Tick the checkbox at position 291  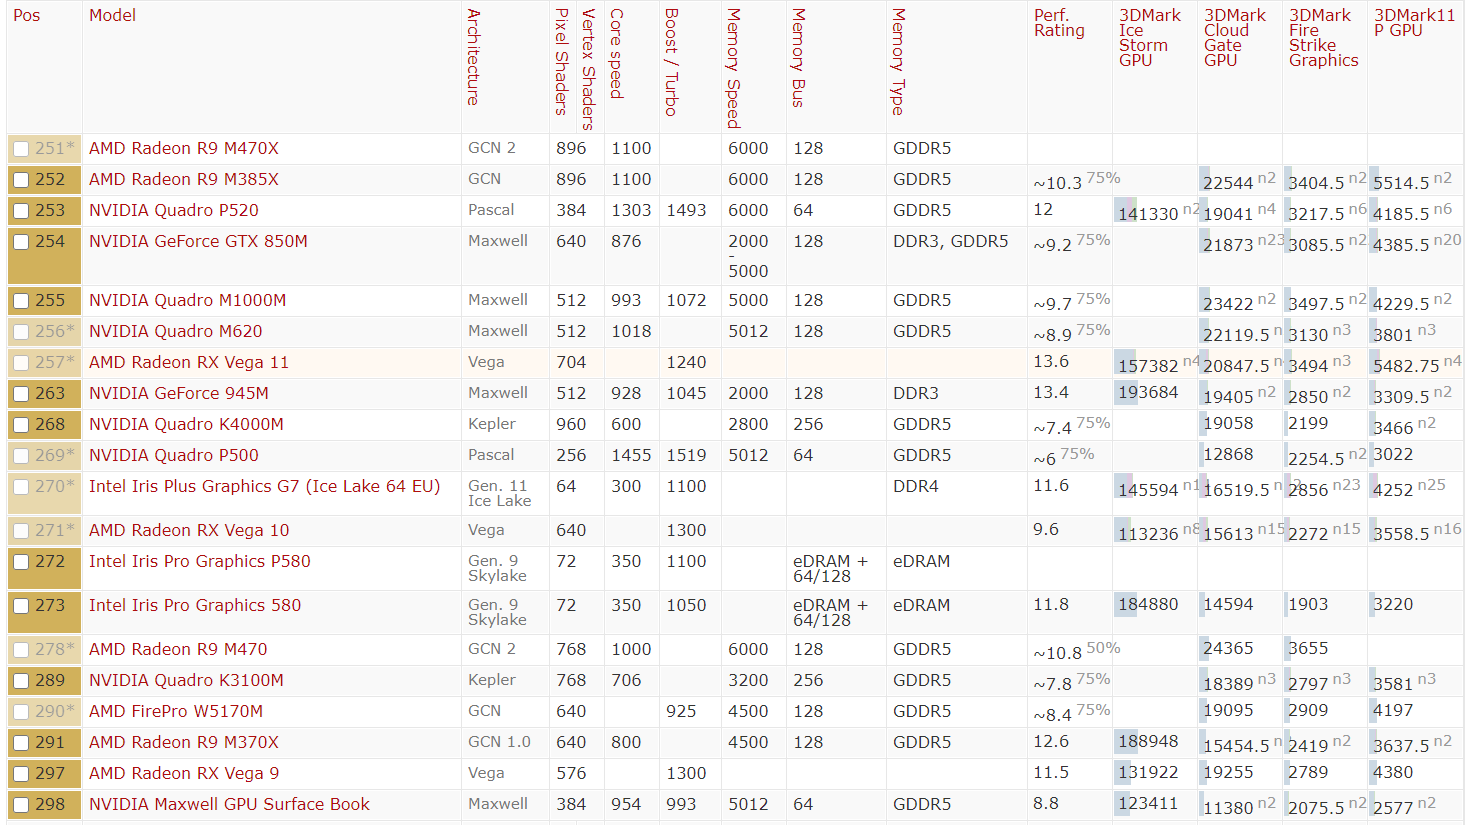(x=21, y=743)
